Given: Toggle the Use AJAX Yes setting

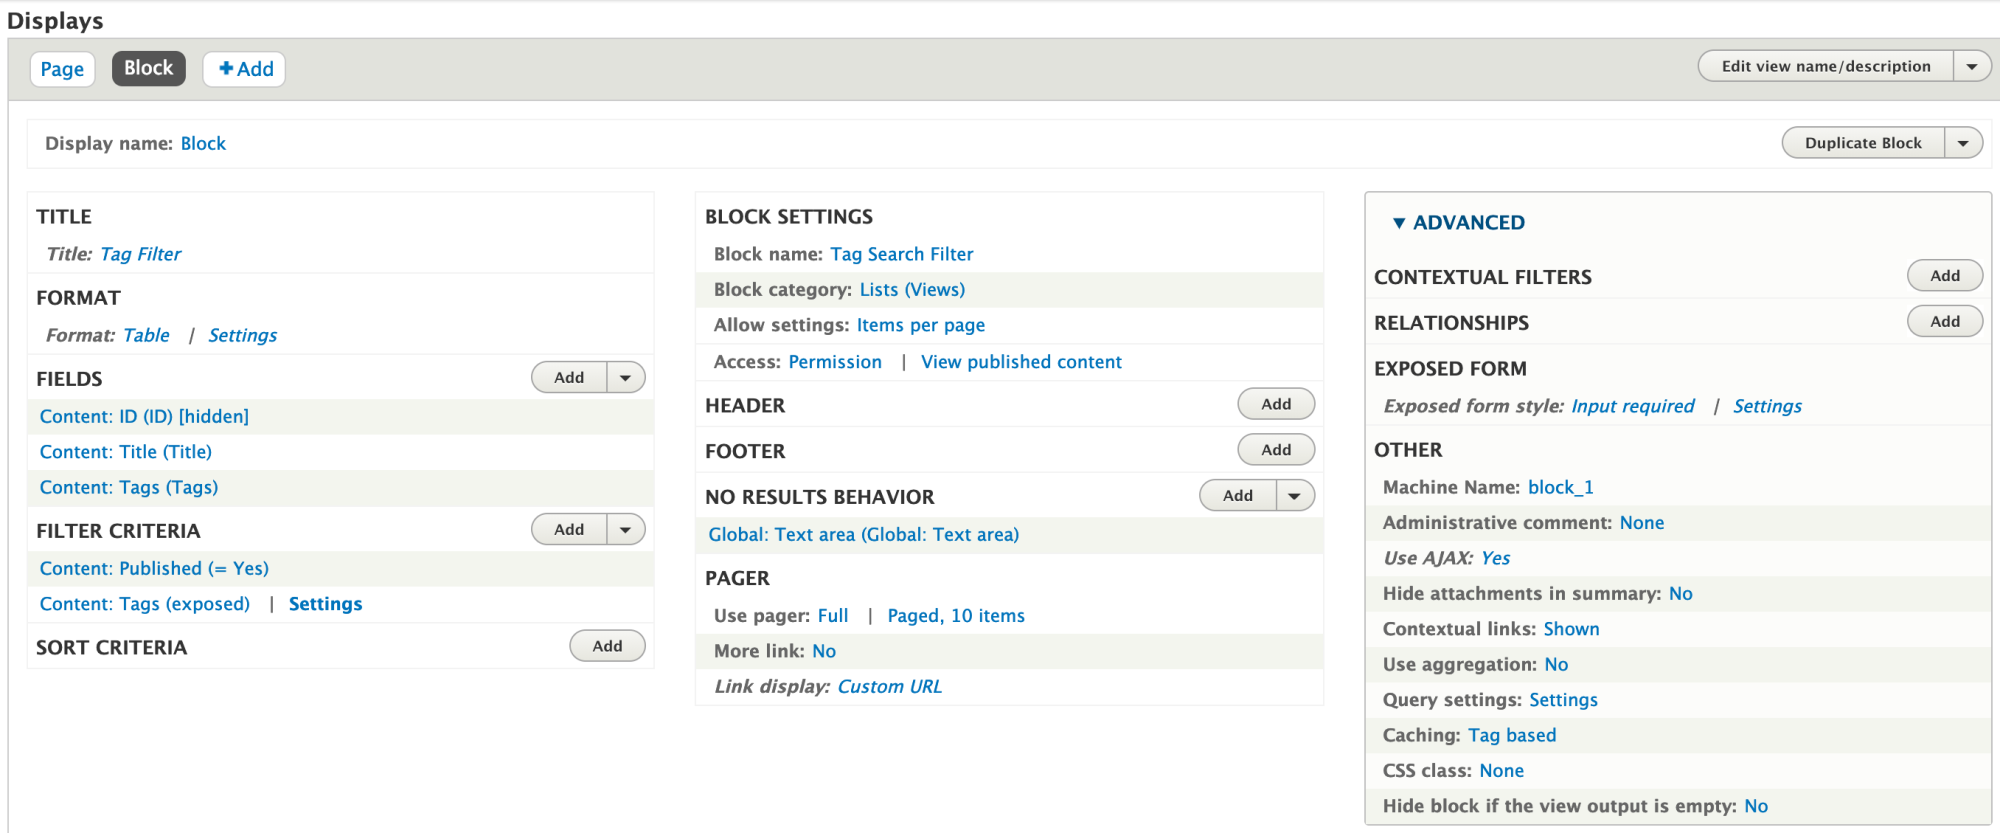Looking at the screenshot, I should (x=1495, y=558).
